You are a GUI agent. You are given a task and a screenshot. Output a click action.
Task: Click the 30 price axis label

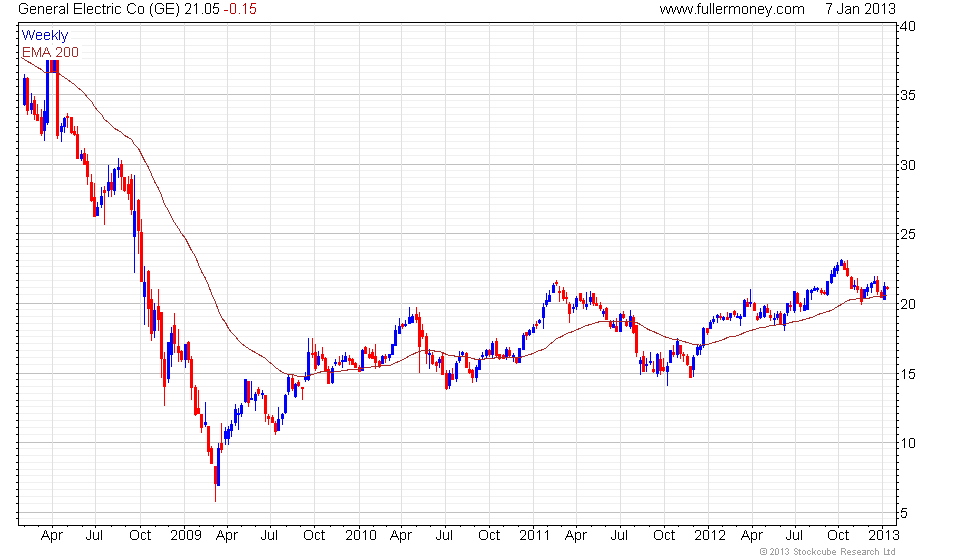pyautogui.click(x=908, y=165)
